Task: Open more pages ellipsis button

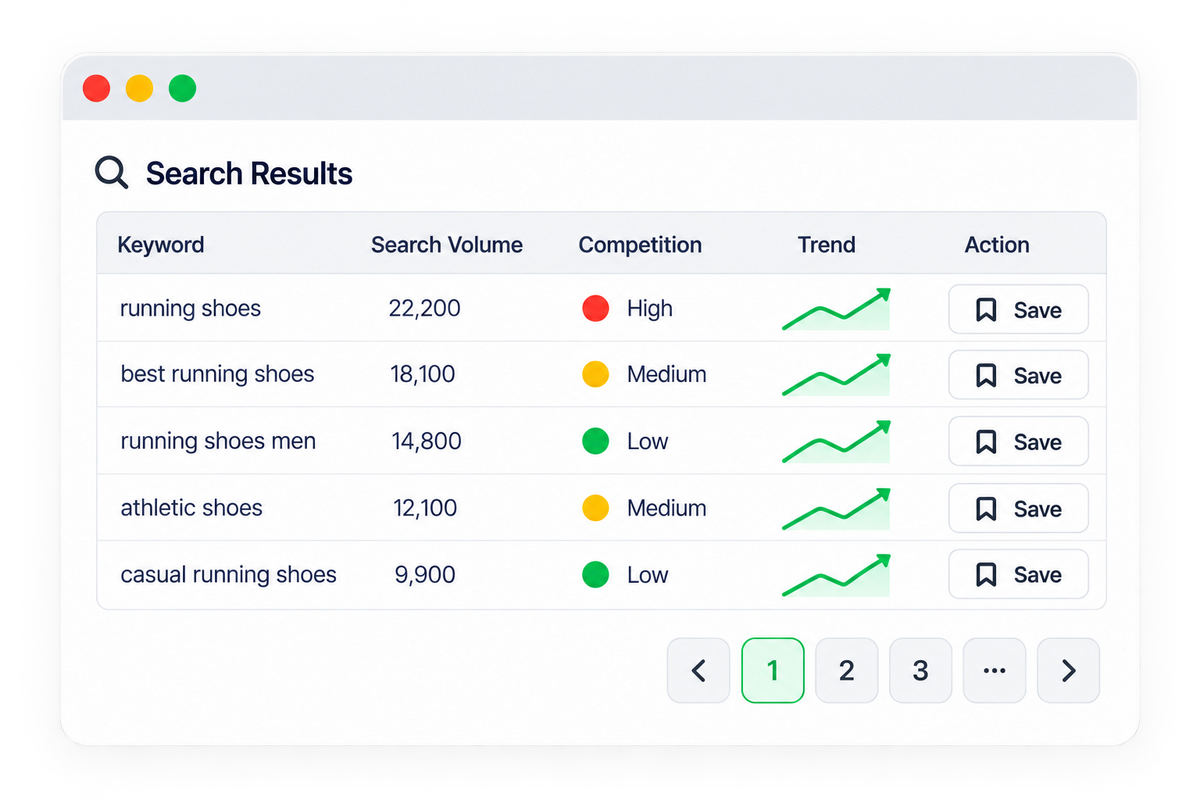Action: click(994, 670)
